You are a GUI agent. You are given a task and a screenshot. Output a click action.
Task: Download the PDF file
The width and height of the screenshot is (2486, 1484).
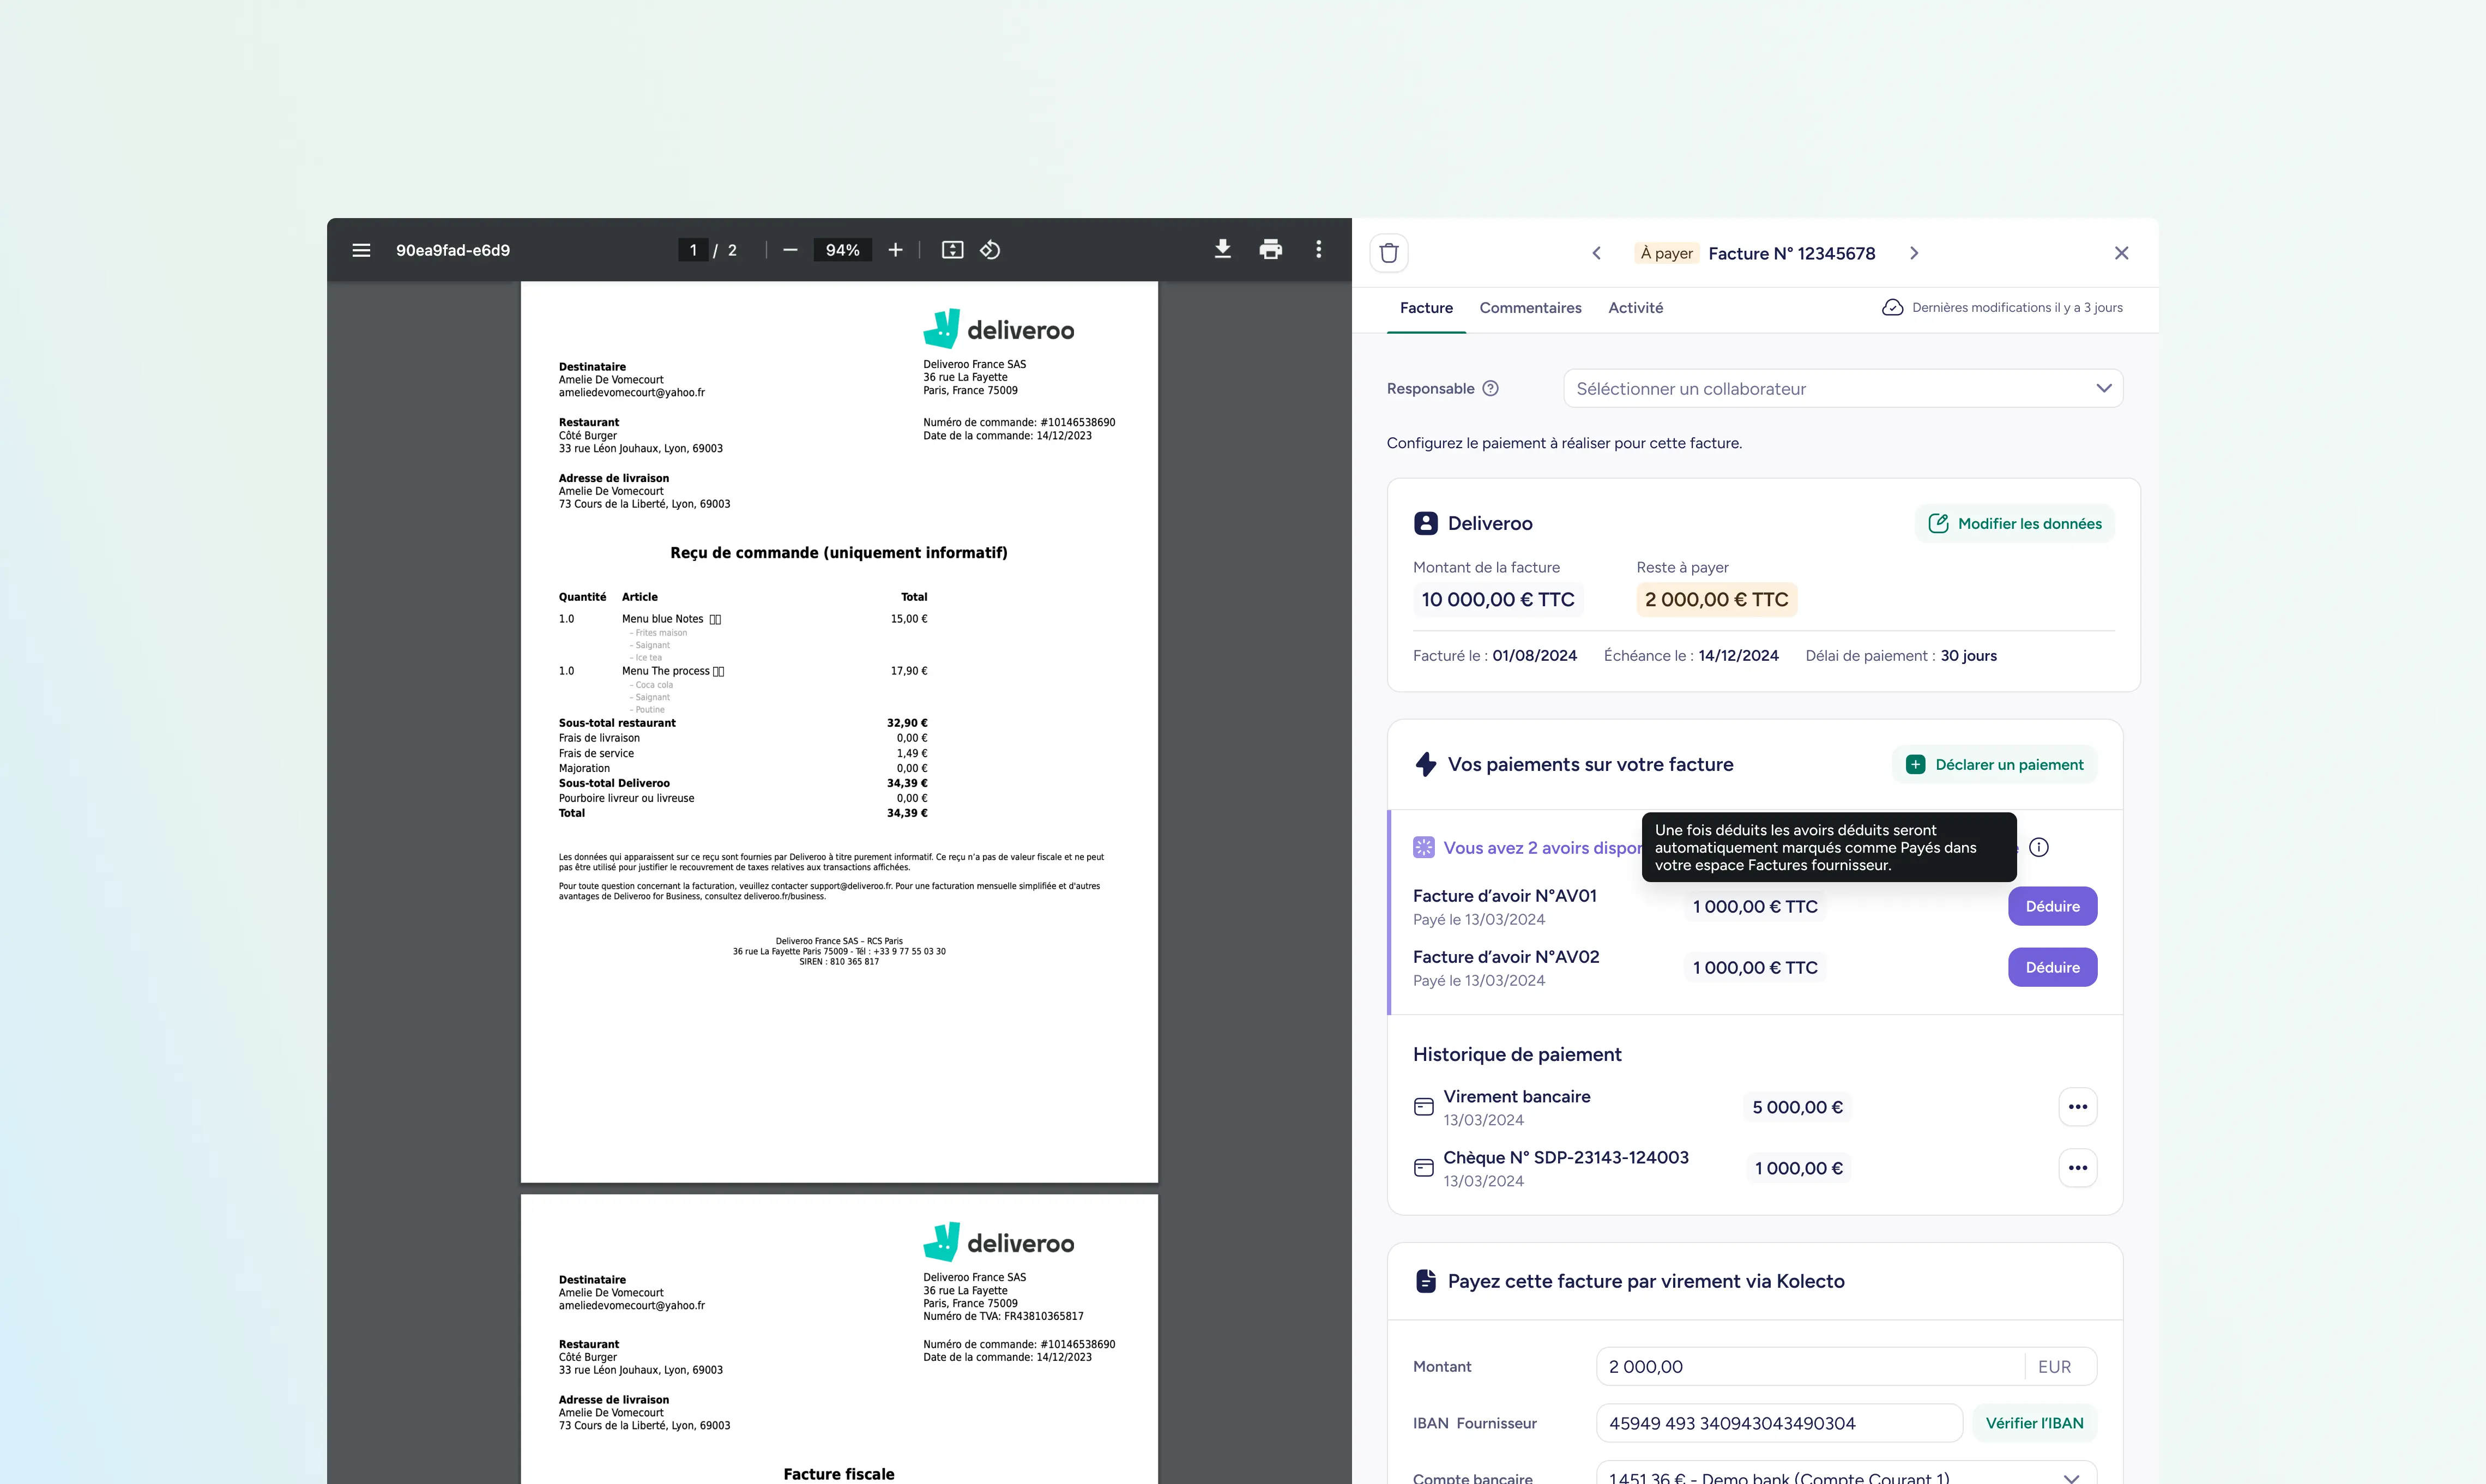click(1222, 250)
